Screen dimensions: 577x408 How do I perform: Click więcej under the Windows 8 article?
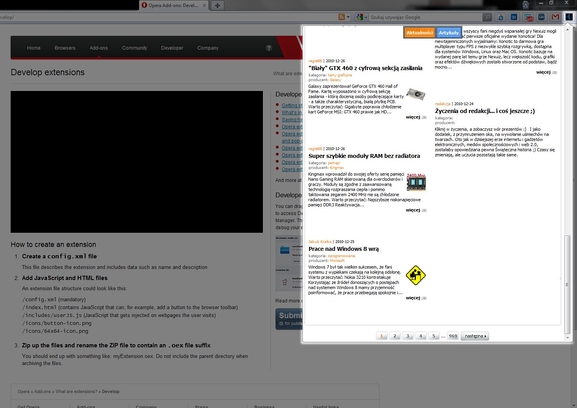(x=413, y=298)
